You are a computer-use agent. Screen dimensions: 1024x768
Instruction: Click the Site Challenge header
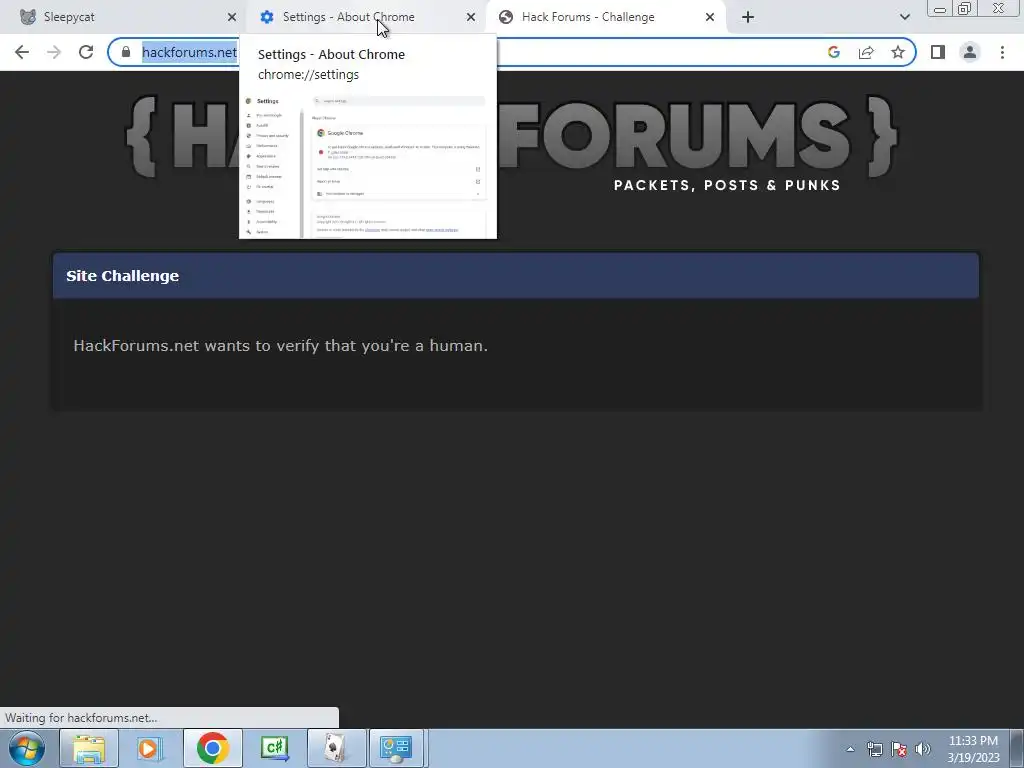[x=515, y=276]
